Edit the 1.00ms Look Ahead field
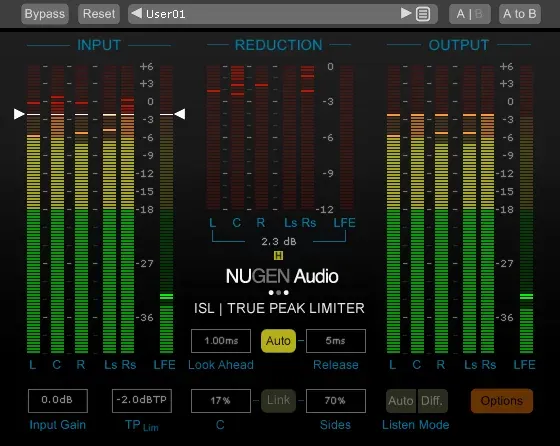Image resolution: width=560 pixels, height=446 pixels. click(221, 341)
